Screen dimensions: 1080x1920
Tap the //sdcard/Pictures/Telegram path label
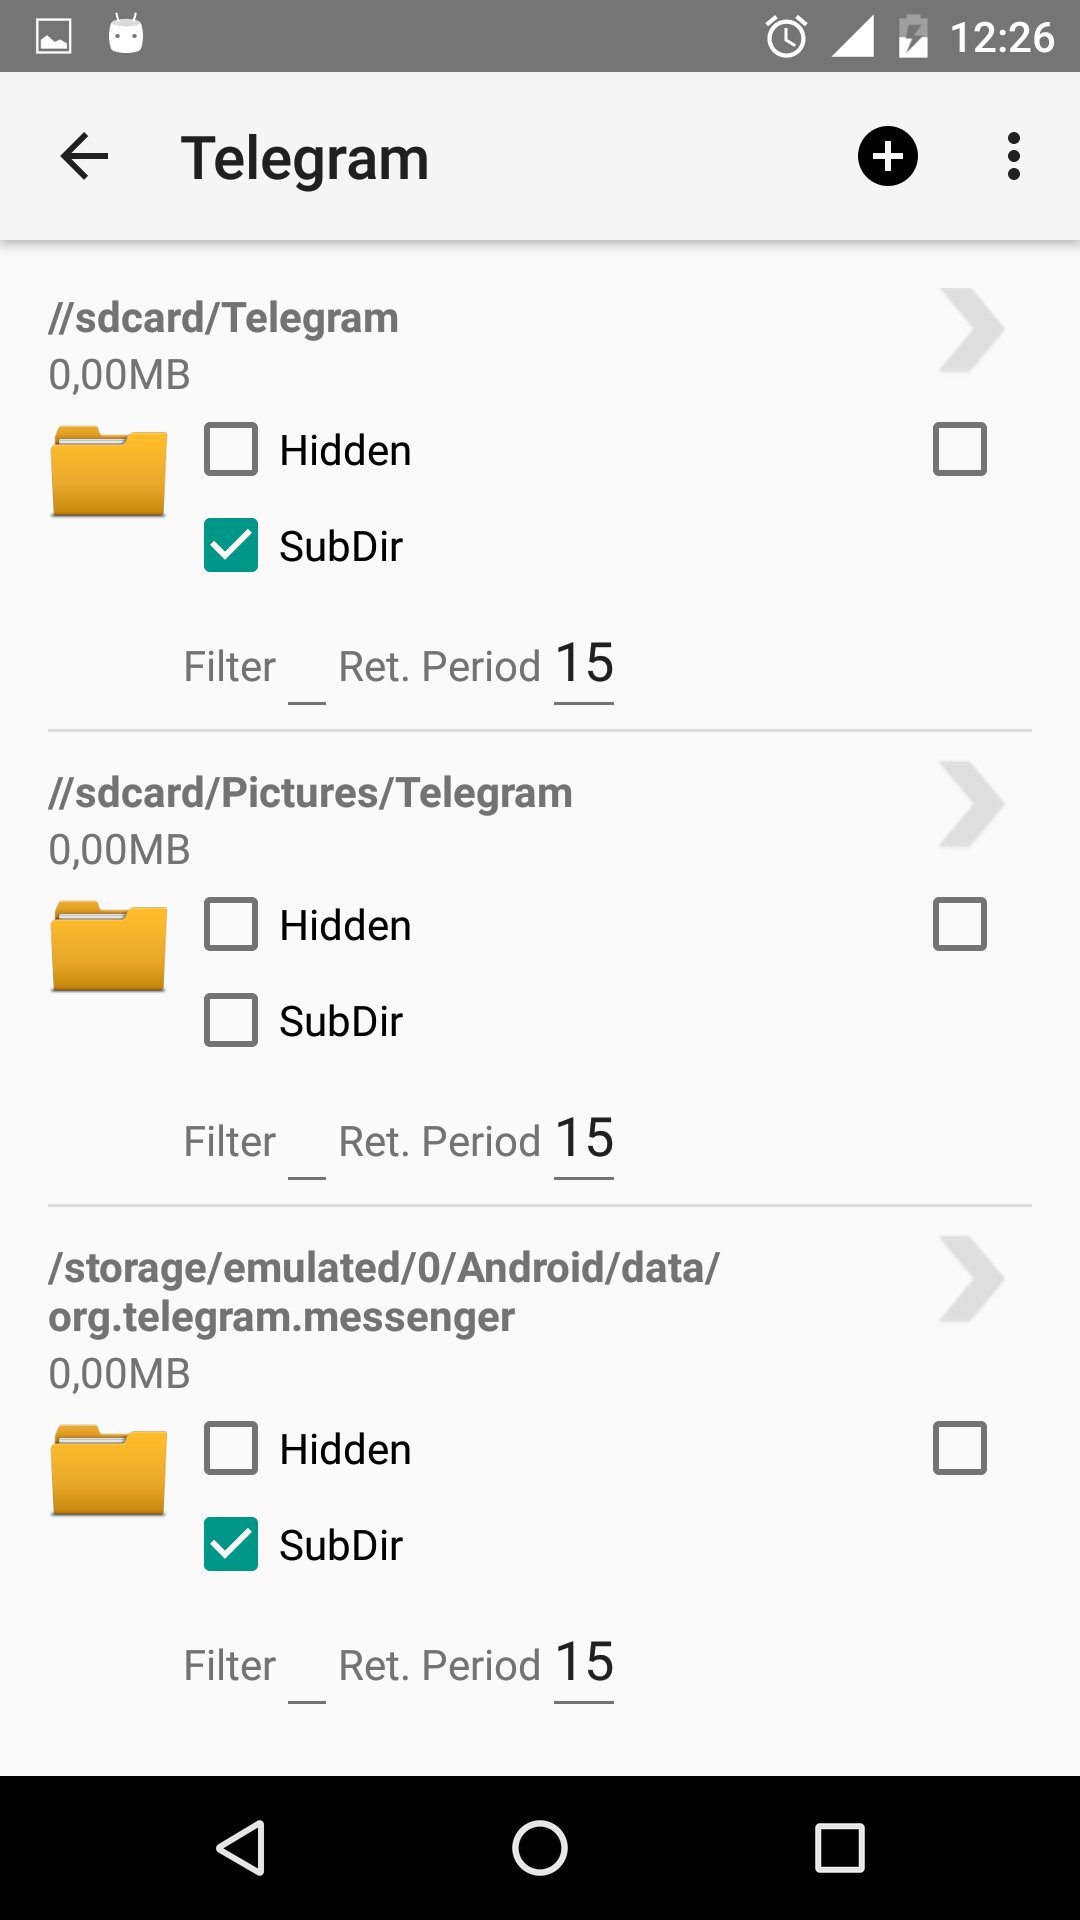pyautogui.click(x=311, y=793)
